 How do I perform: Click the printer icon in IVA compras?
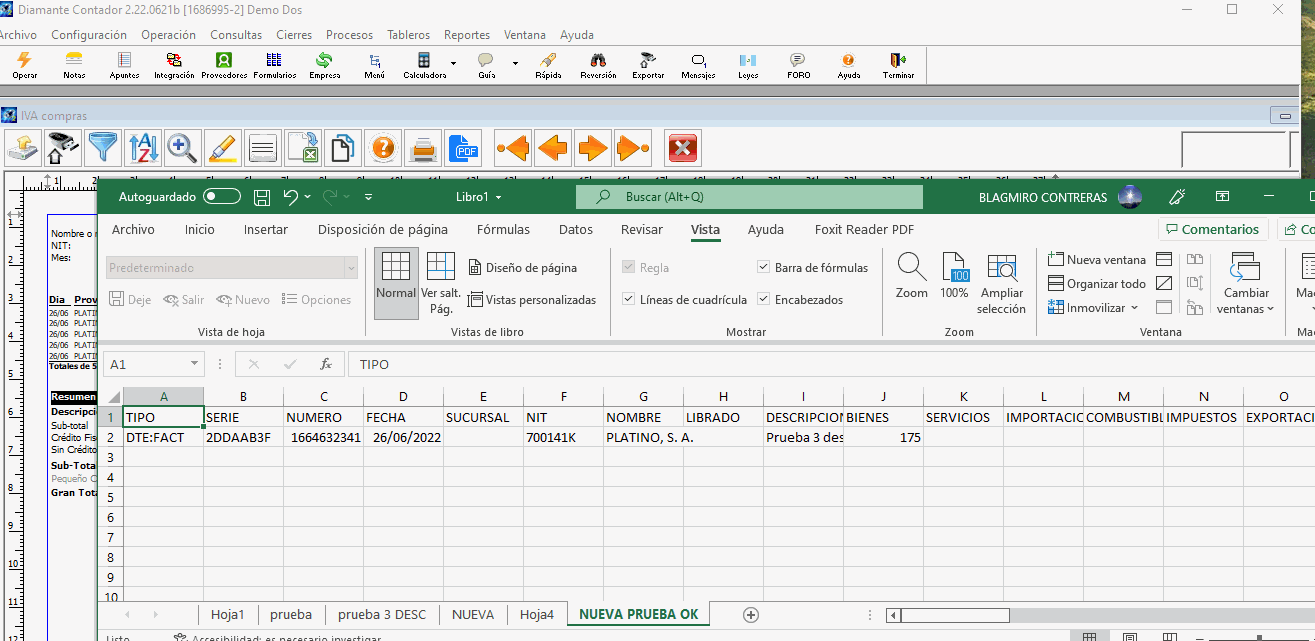pyautogui.click(x=422, y=148)
